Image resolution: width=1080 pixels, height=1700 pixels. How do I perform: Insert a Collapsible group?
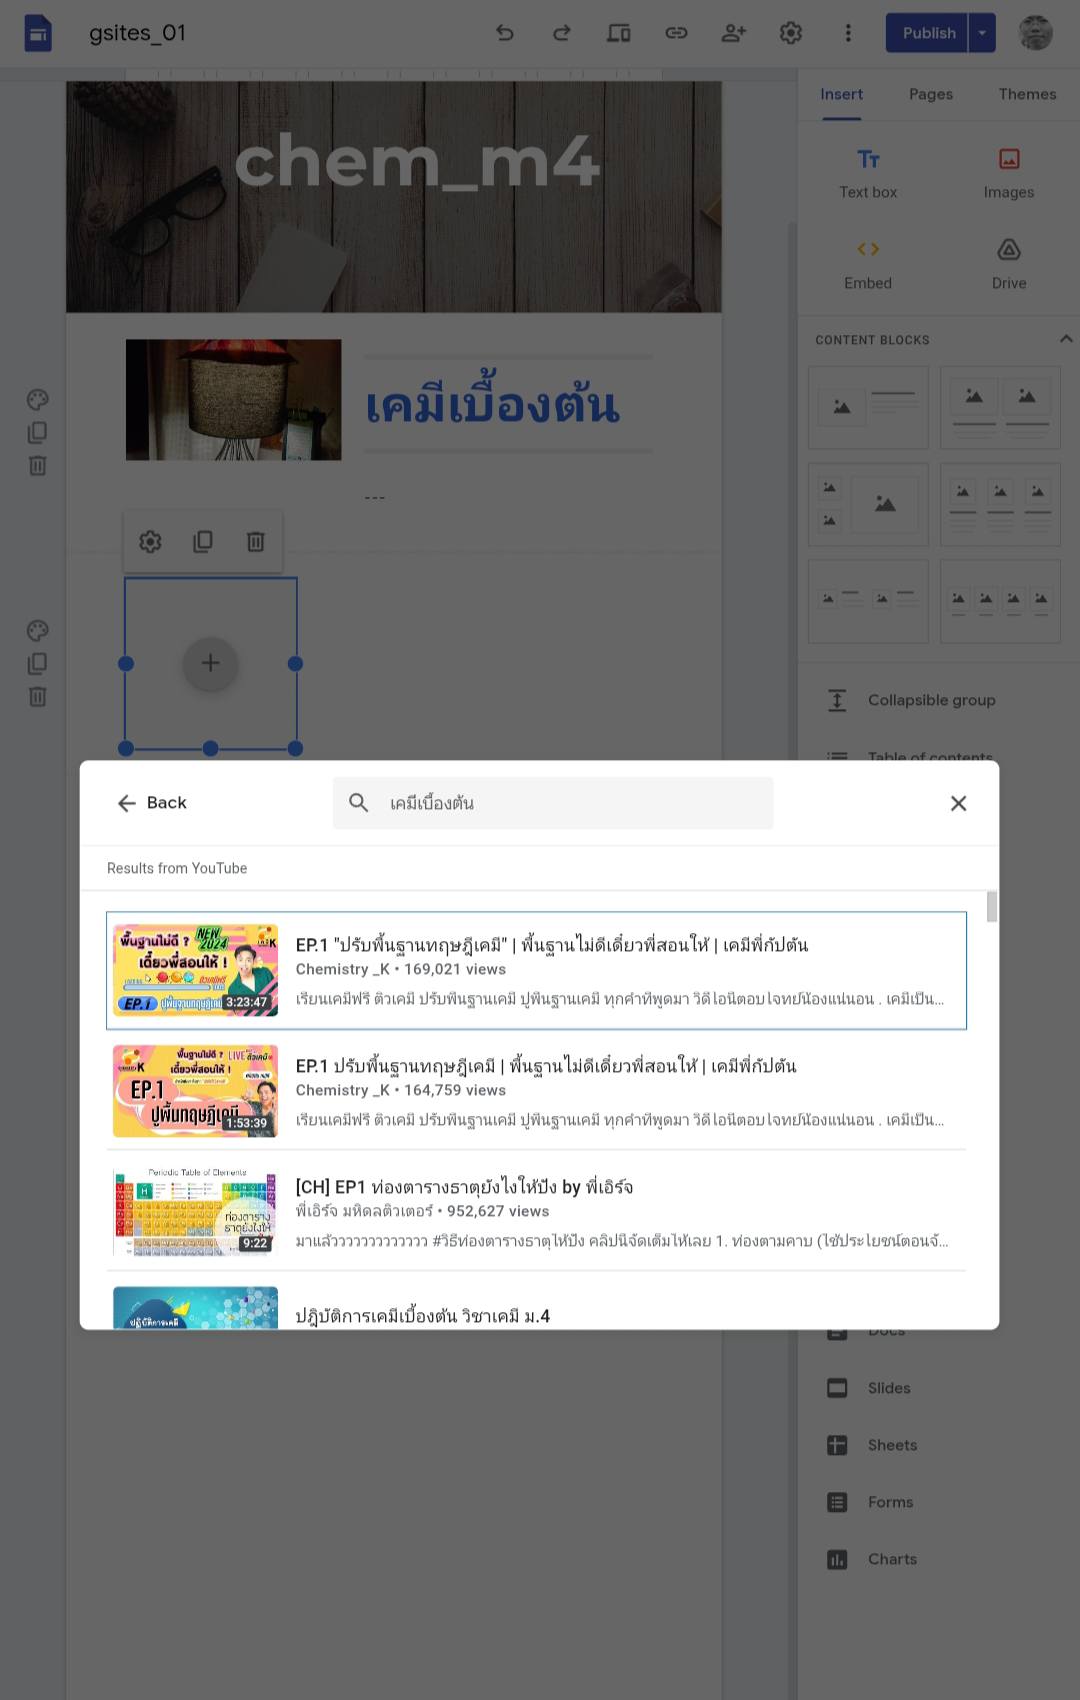(930, 700)
